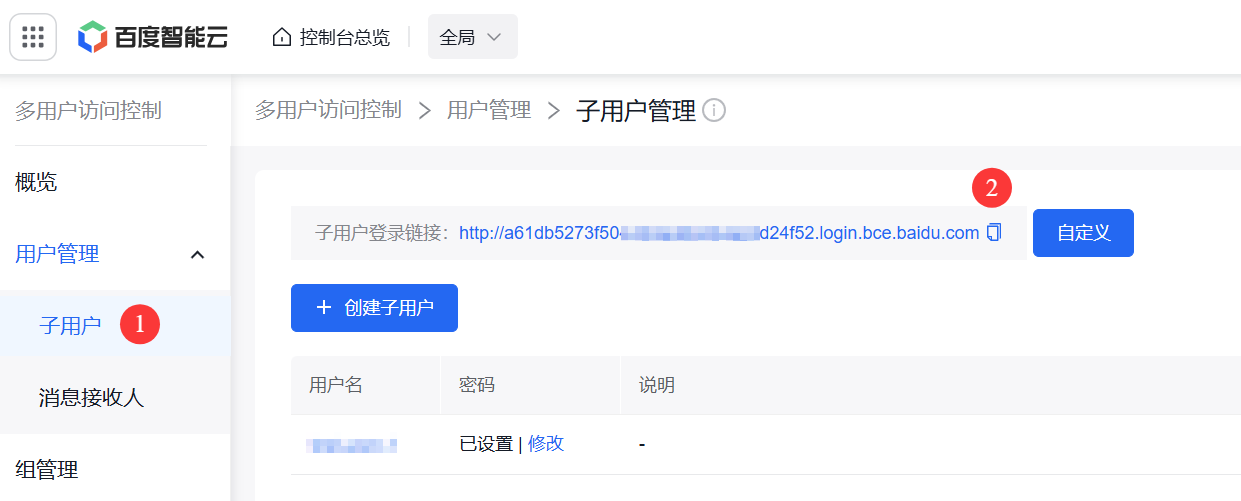This screenshot has width=1241, height=501.
Task: Collapse the 用户管理 sidebar section
Action: [198, 255]
